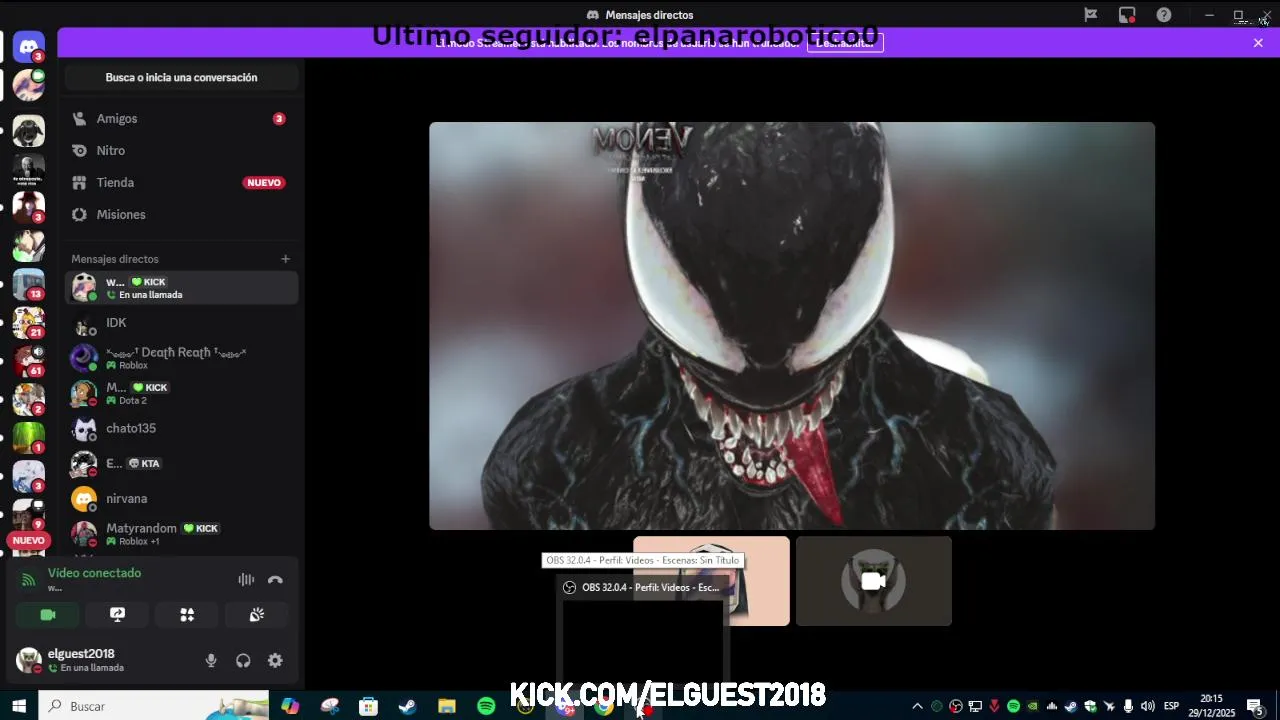The image size is (1280, 720).
Task: Open Spotify from the taskbar
Action: [x=486, y=706]
